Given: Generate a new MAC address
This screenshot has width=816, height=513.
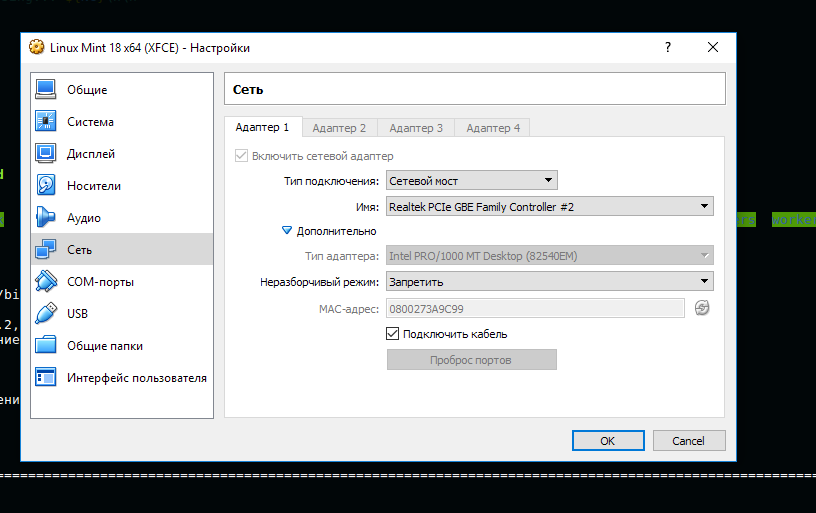Looking at the screenshot, I should tap(702, 308).
